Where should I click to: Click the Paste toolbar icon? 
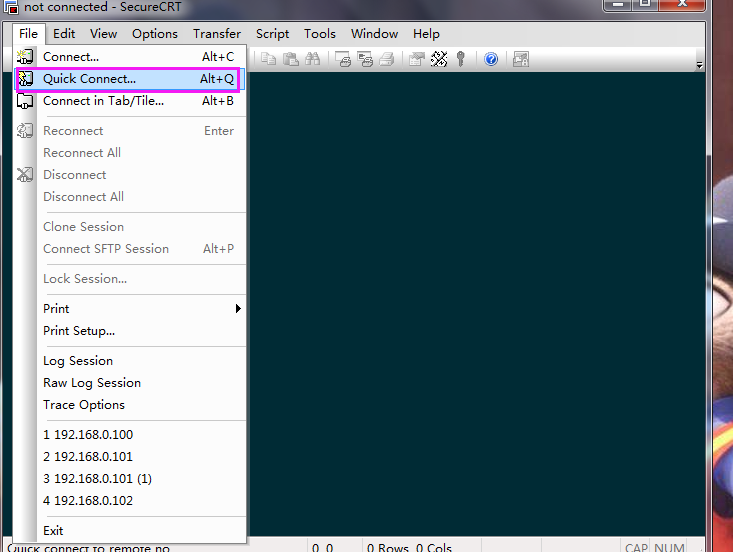point(291,59)
